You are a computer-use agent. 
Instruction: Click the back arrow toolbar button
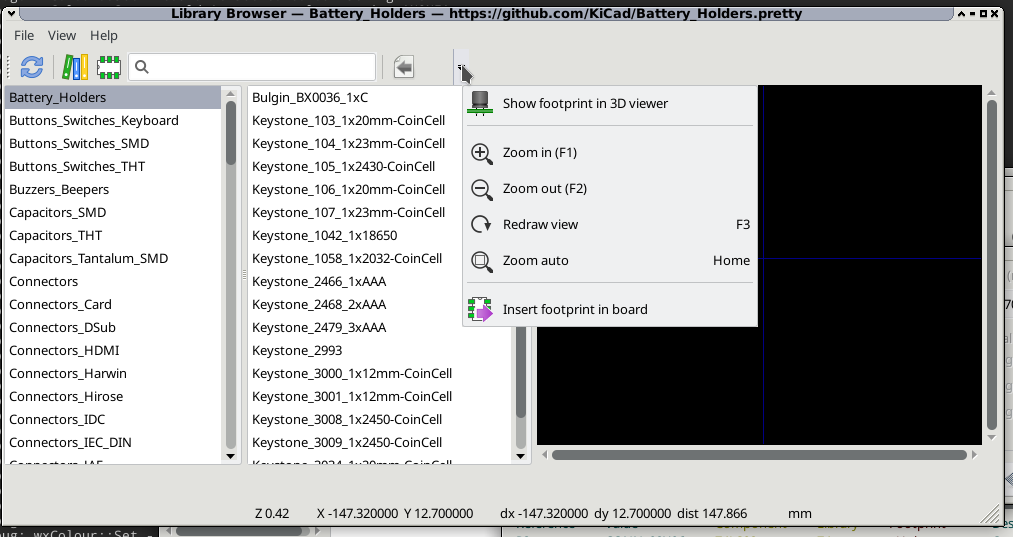[x=403, y=67]
